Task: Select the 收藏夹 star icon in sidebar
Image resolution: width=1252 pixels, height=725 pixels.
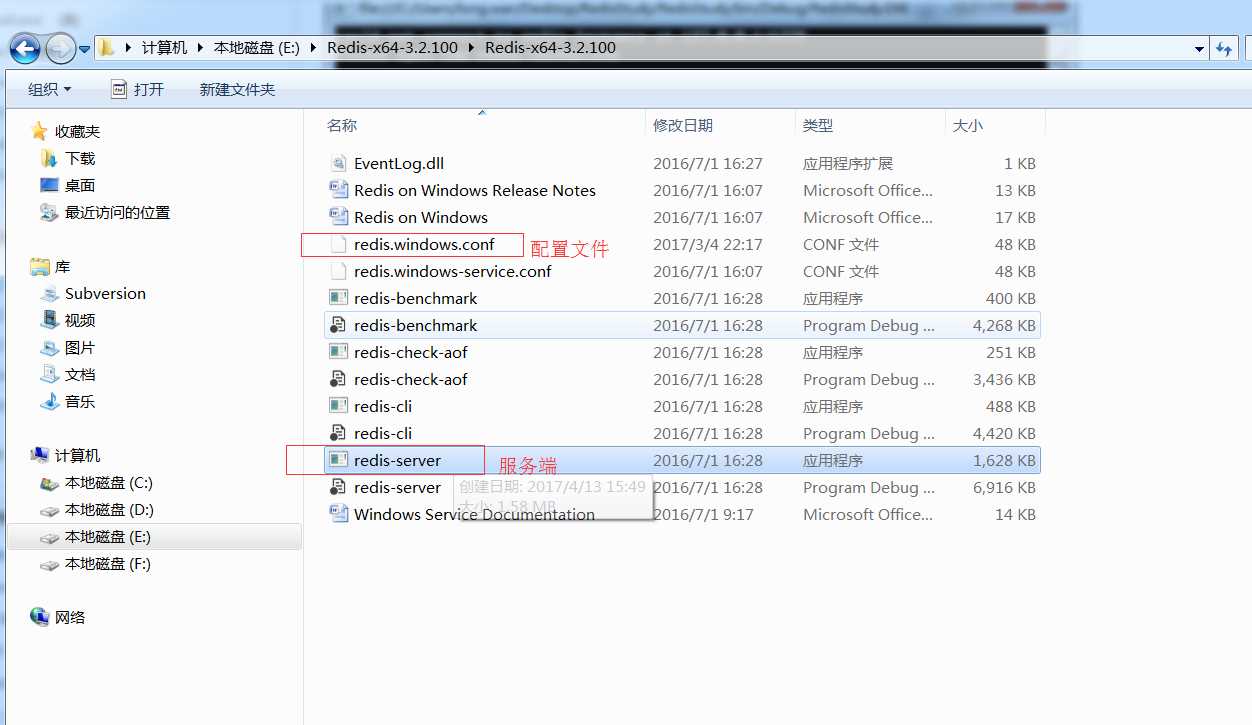Action: (x=39, y=131)
